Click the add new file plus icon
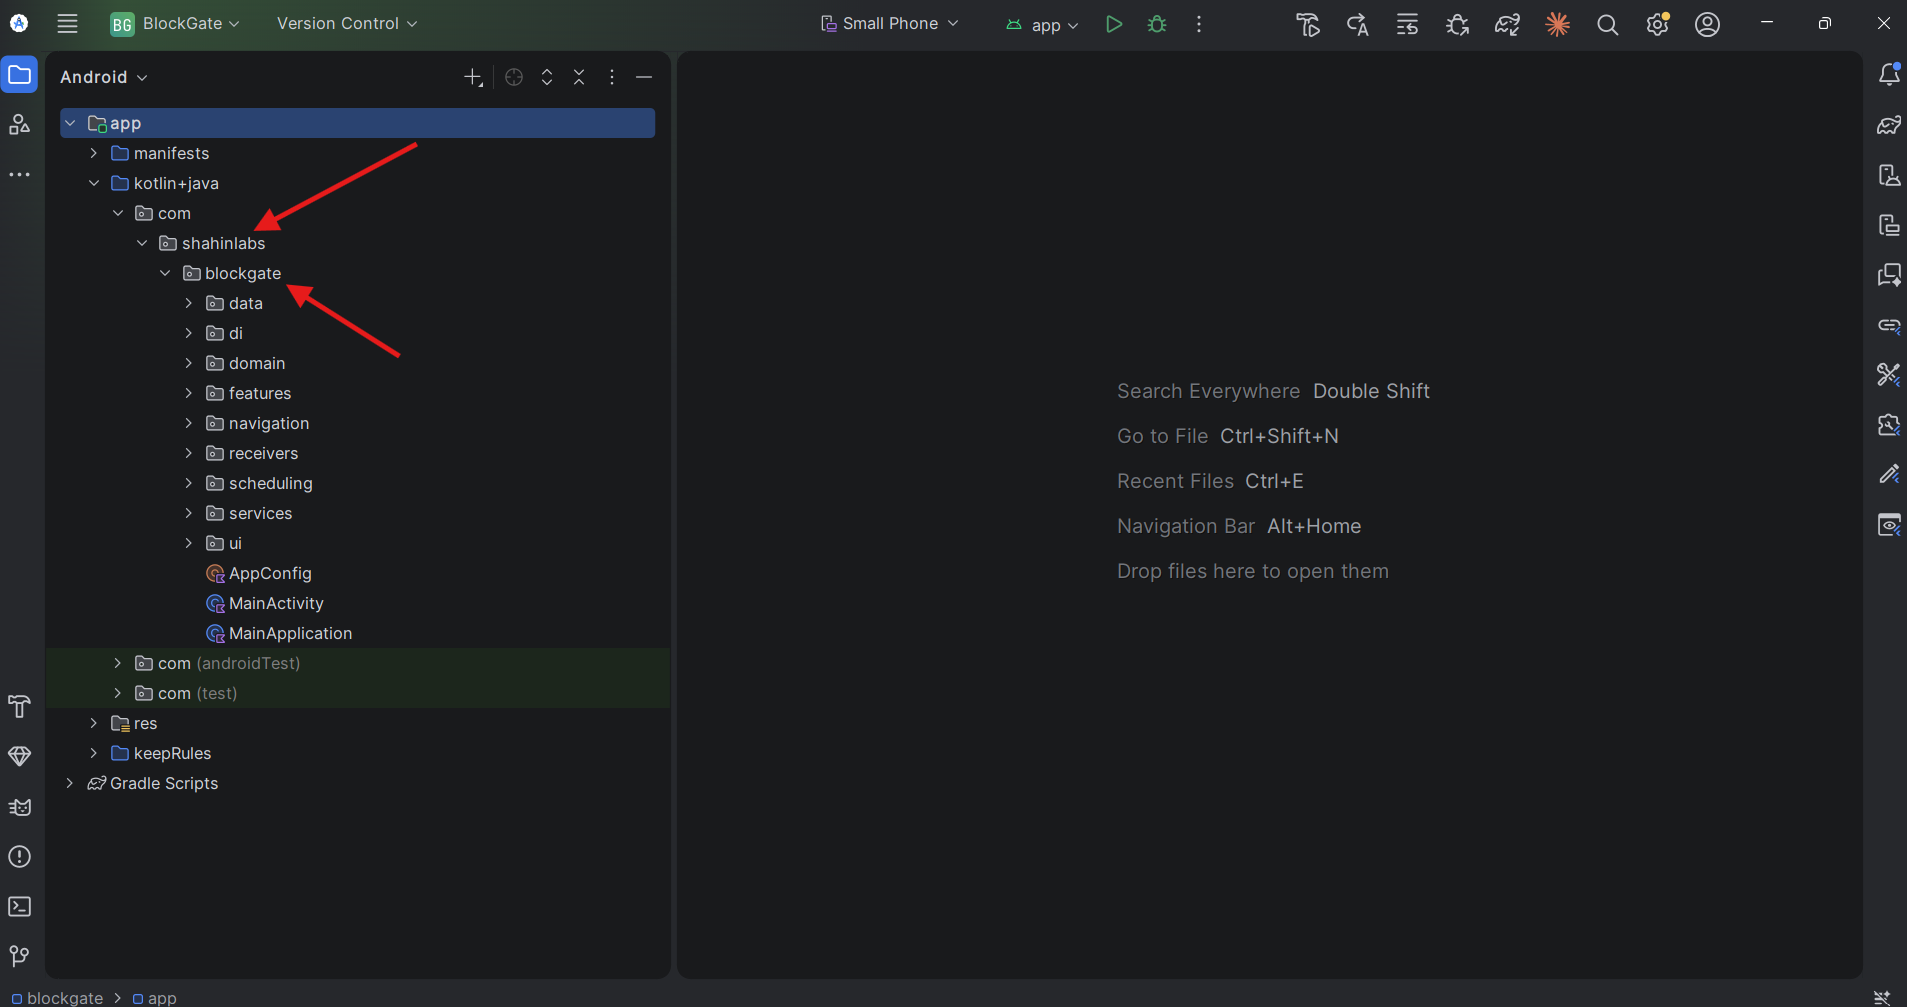 coord(474,77)
